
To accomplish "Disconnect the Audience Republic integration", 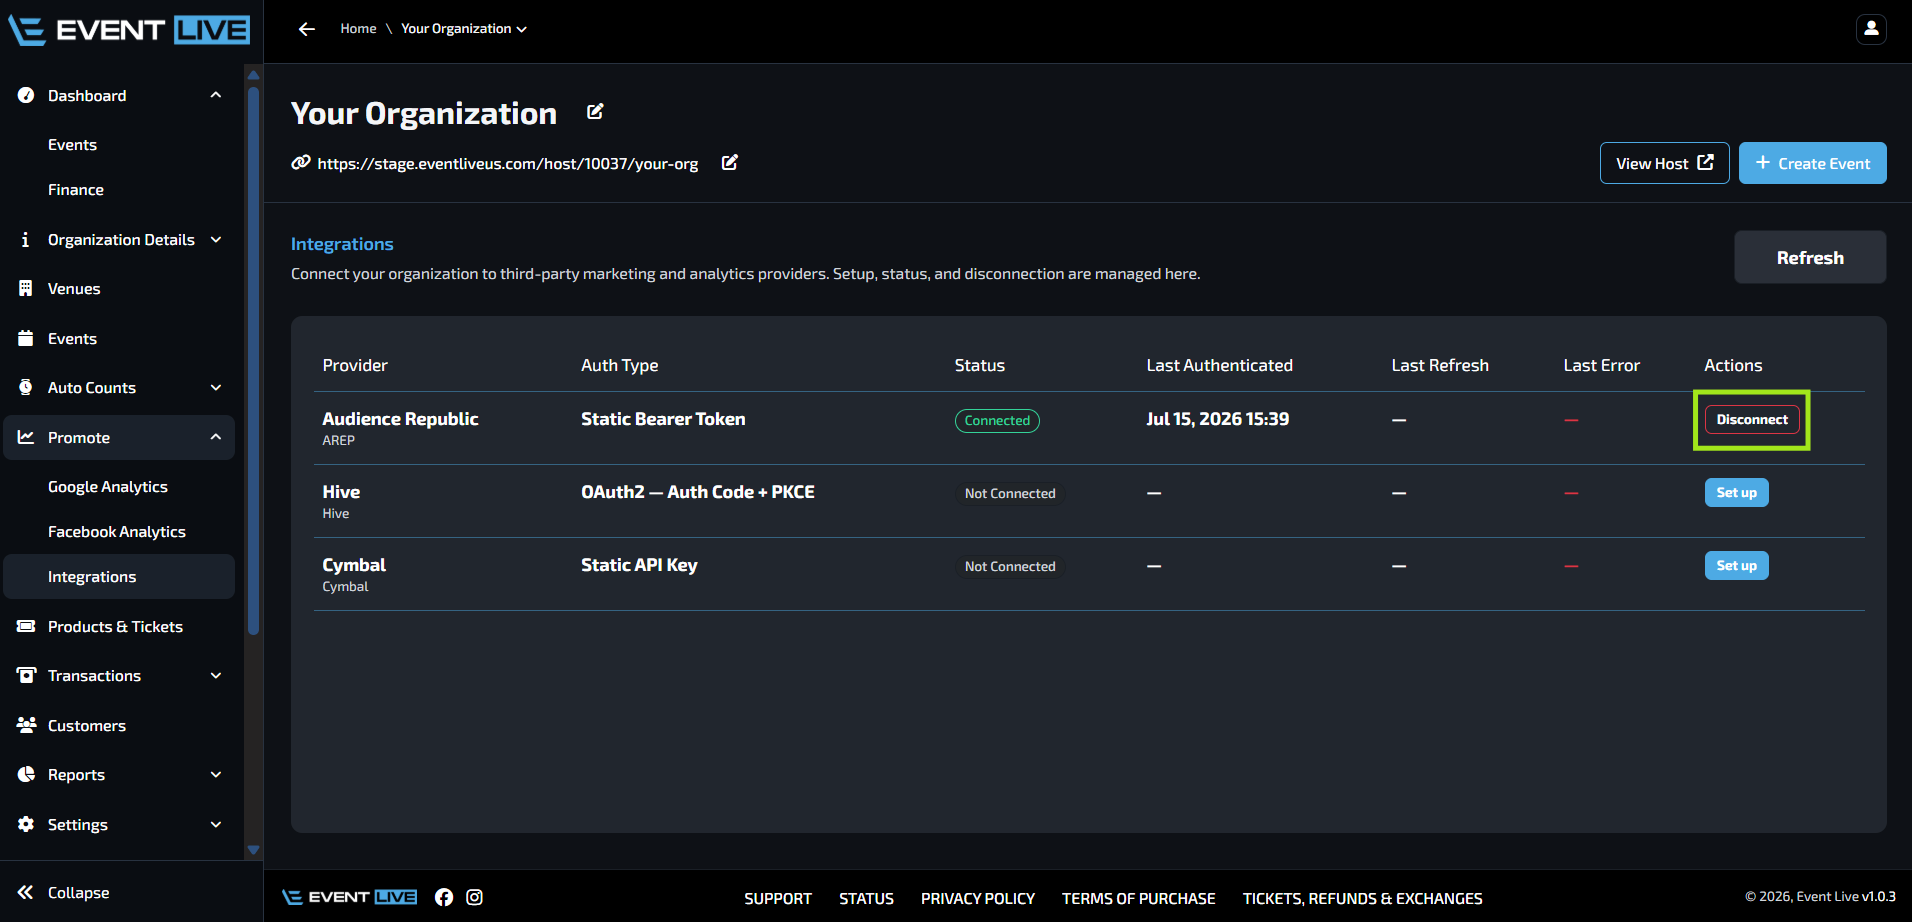I will pyautogui.click(x=1752, y=420).
